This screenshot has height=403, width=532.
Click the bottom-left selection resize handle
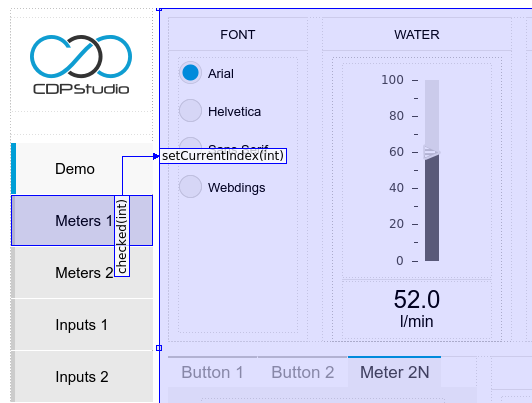click(159, 348)
